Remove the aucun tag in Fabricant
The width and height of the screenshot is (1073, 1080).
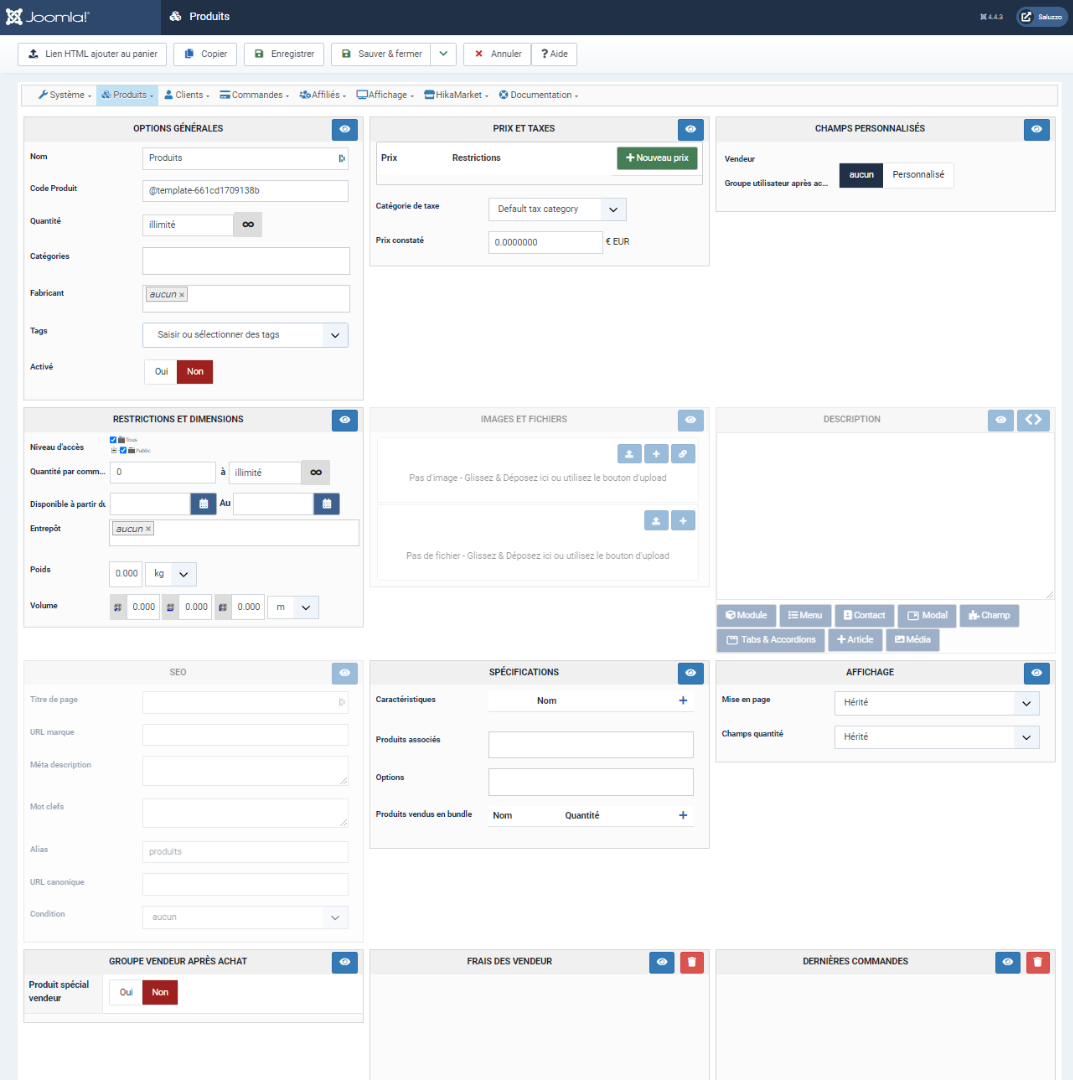point(182,295)
